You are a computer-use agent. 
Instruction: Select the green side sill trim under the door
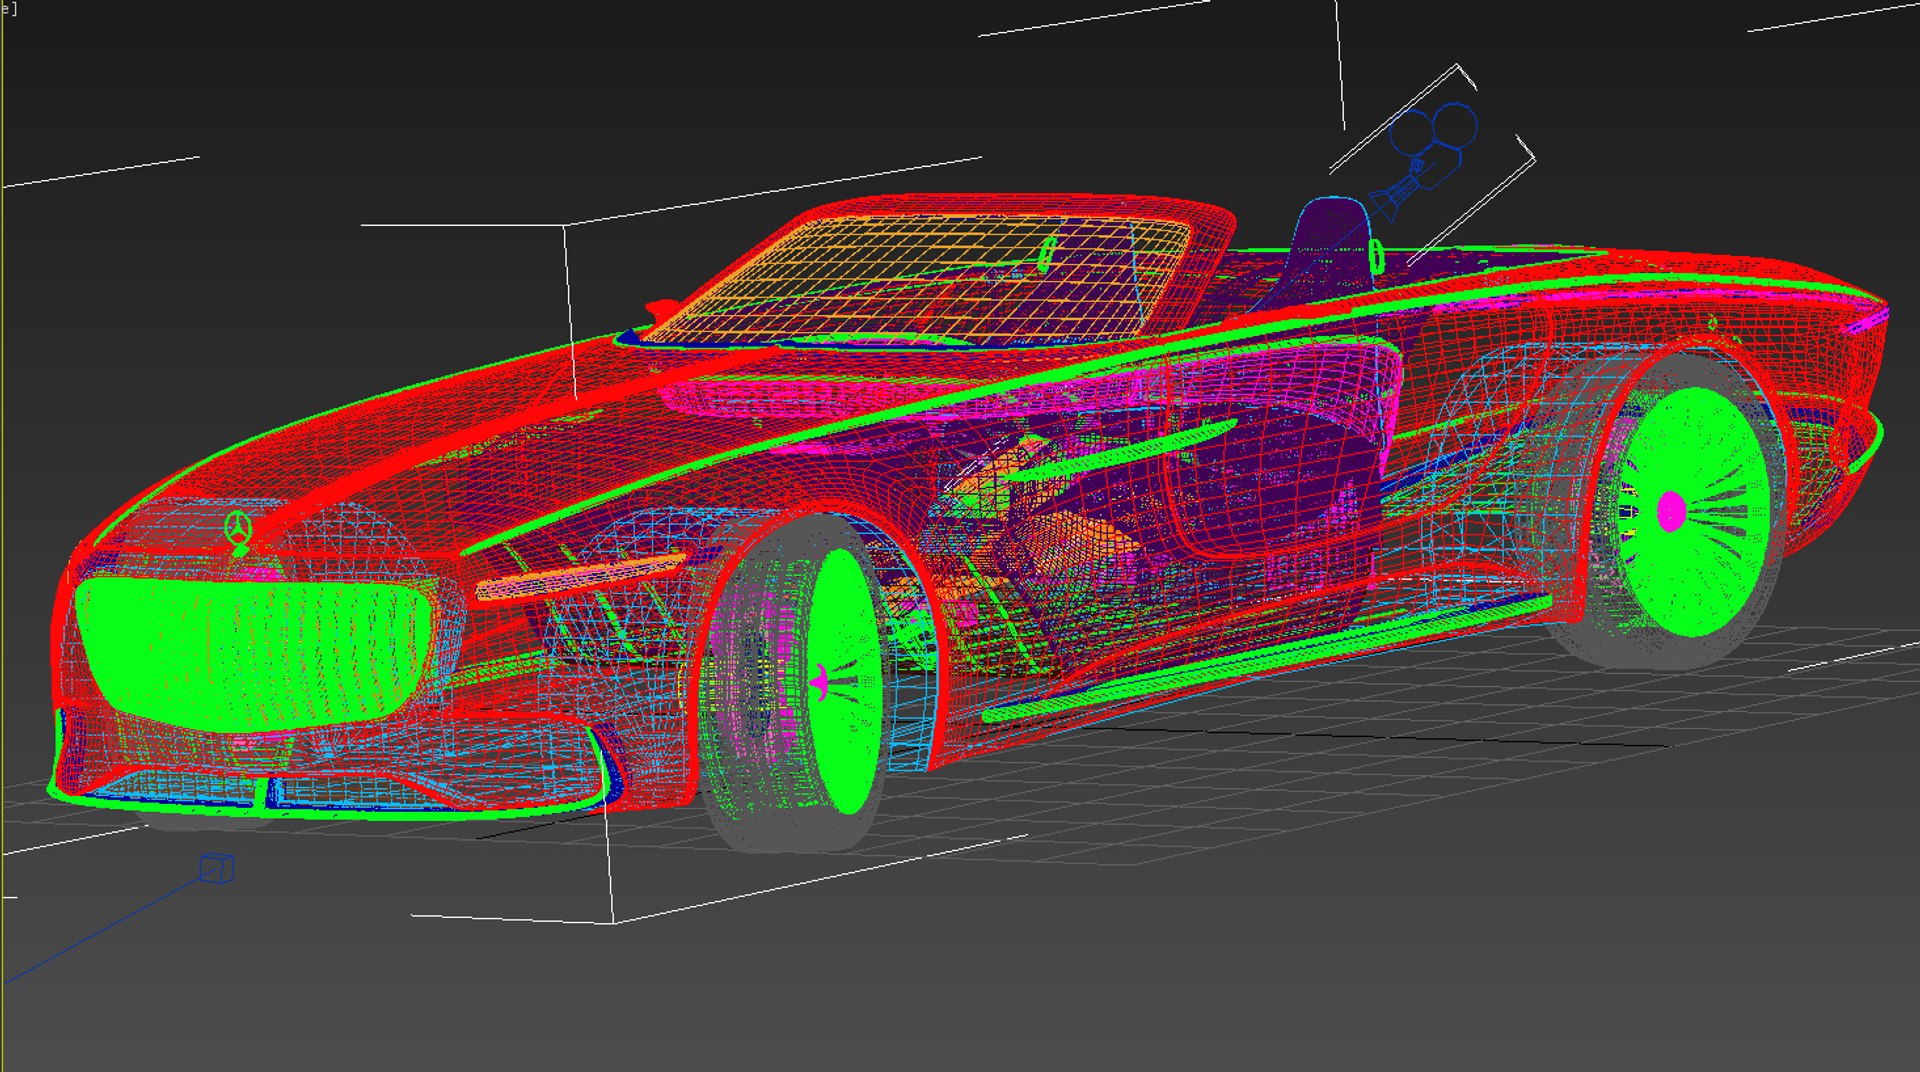coord(1266,657)
